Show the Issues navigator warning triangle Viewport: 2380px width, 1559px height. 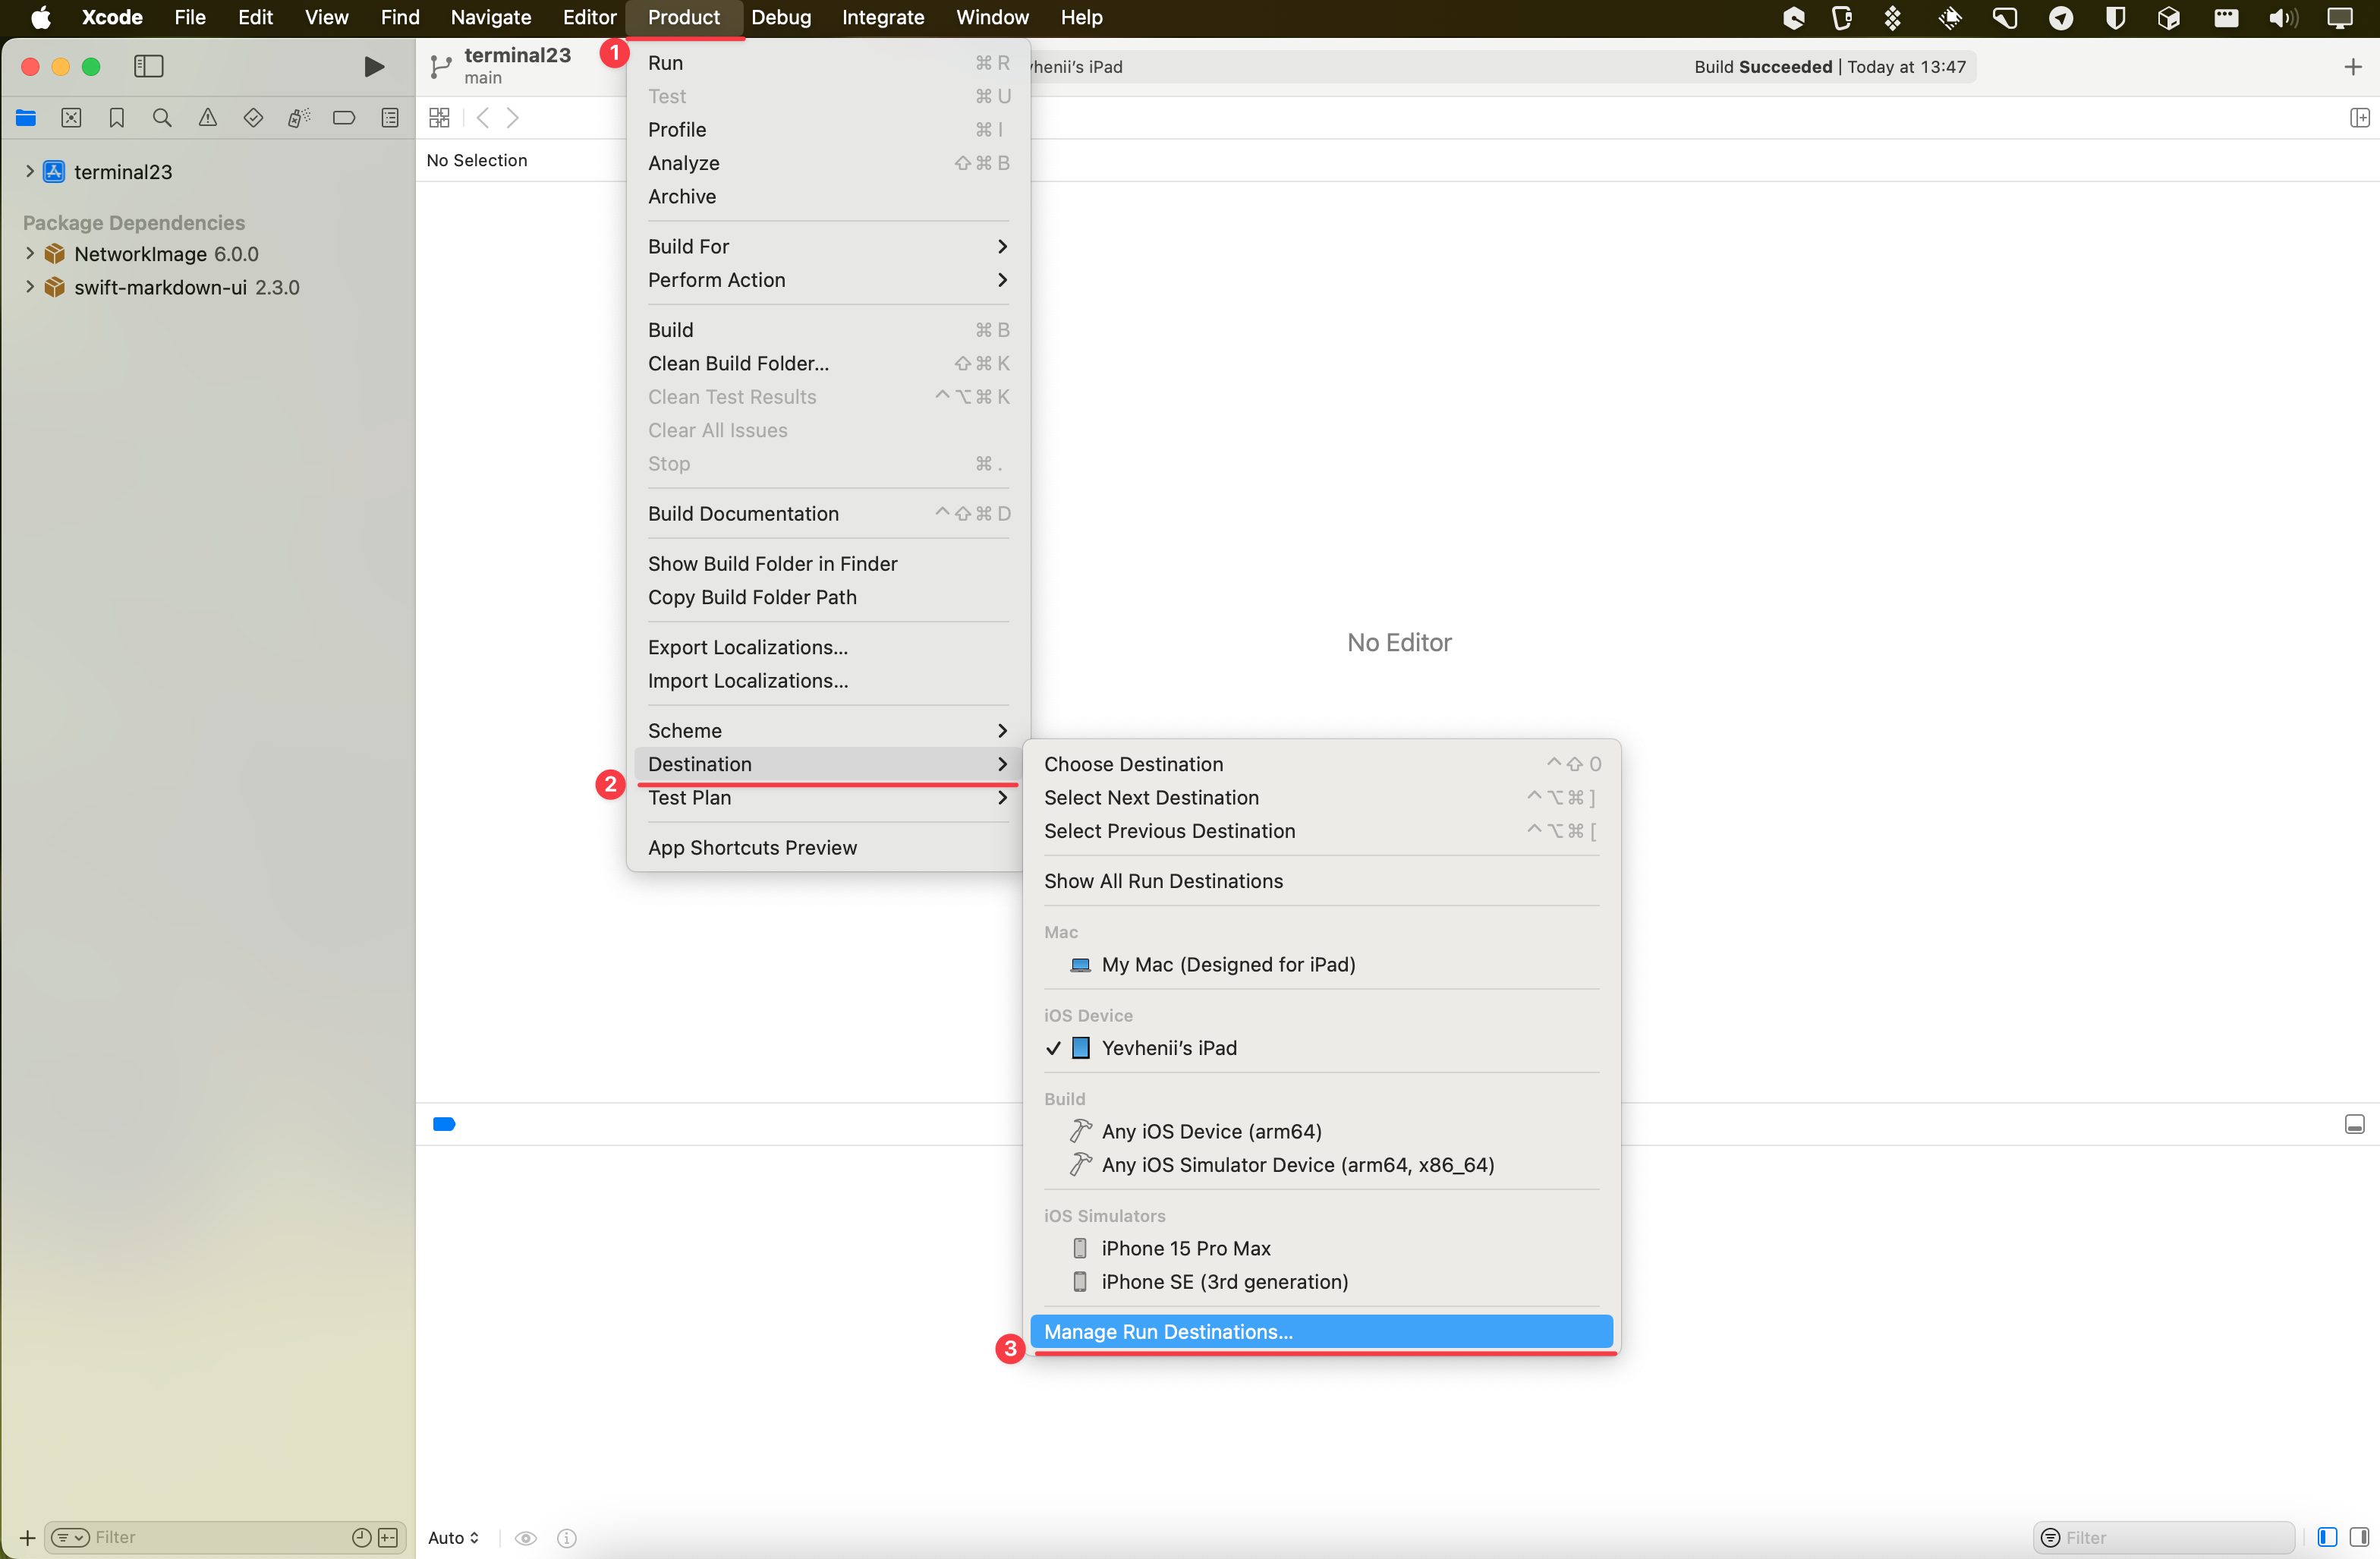pyautogui.click(x=208, y=117)
